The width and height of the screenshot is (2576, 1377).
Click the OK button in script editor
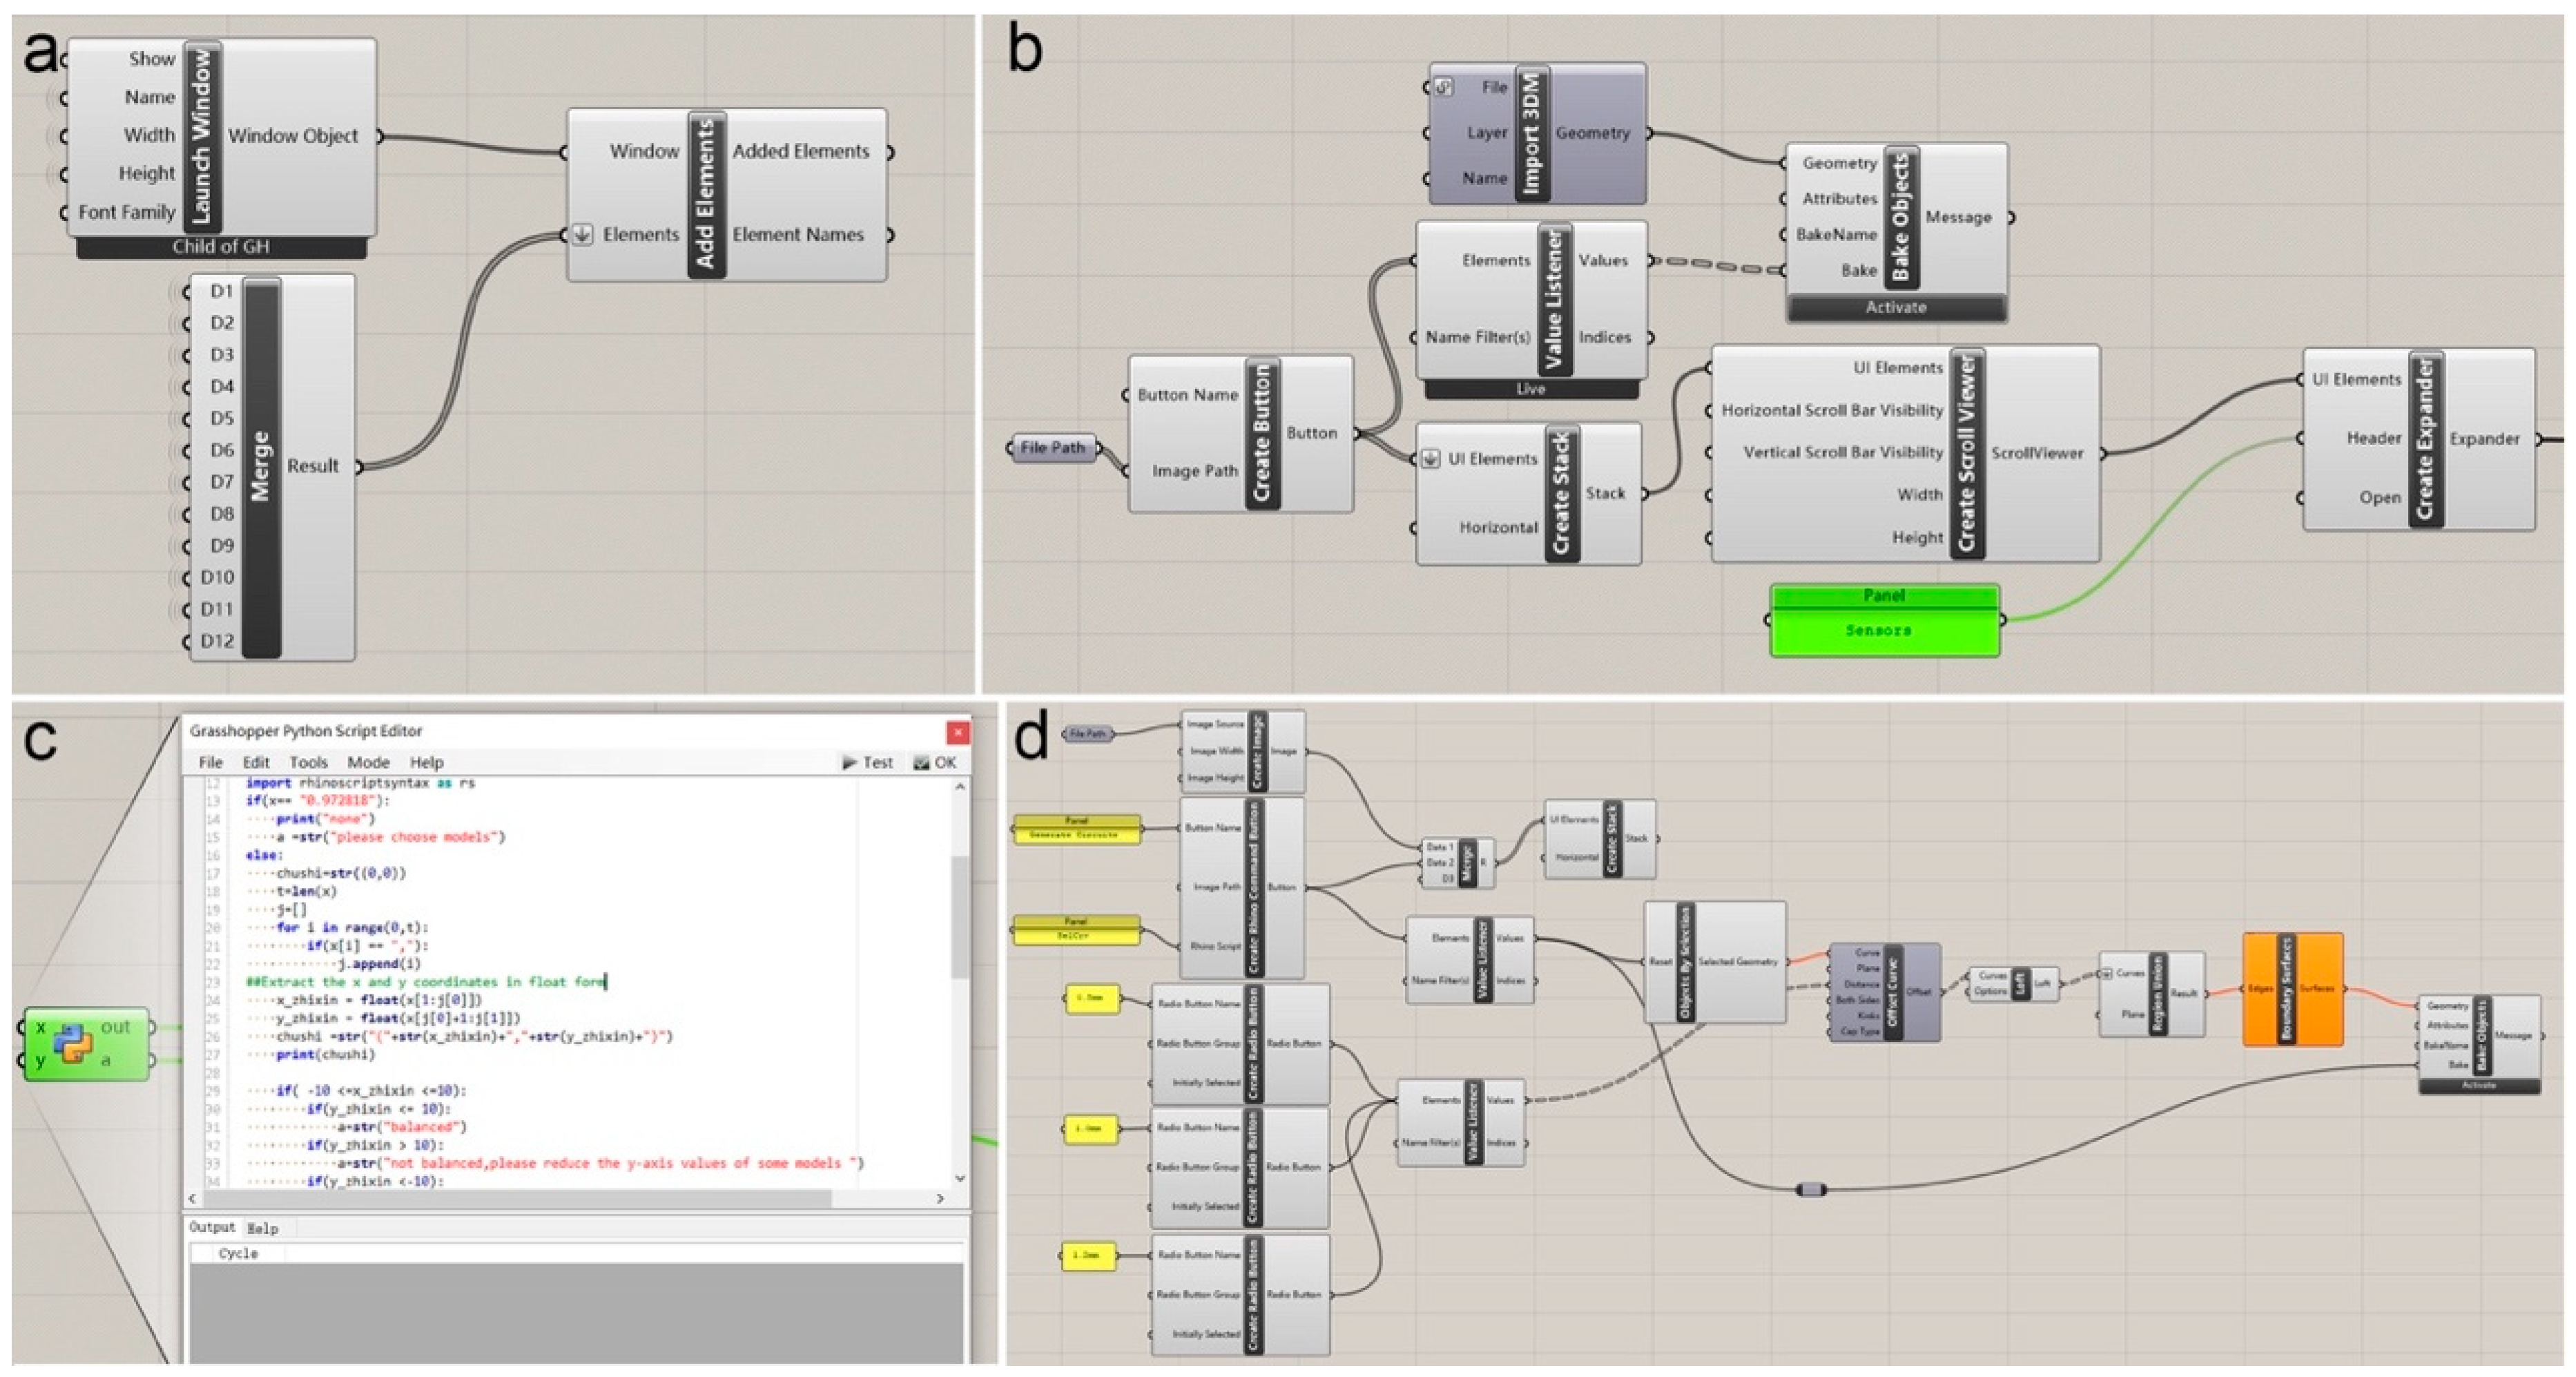click(935, 762)
